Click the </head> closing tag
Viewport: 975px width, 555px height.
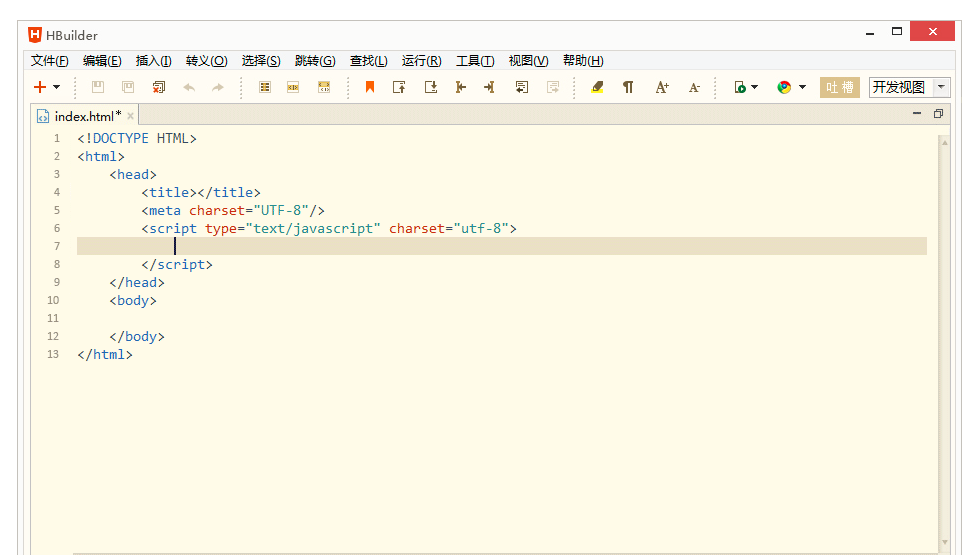click(x=137, y=282)
